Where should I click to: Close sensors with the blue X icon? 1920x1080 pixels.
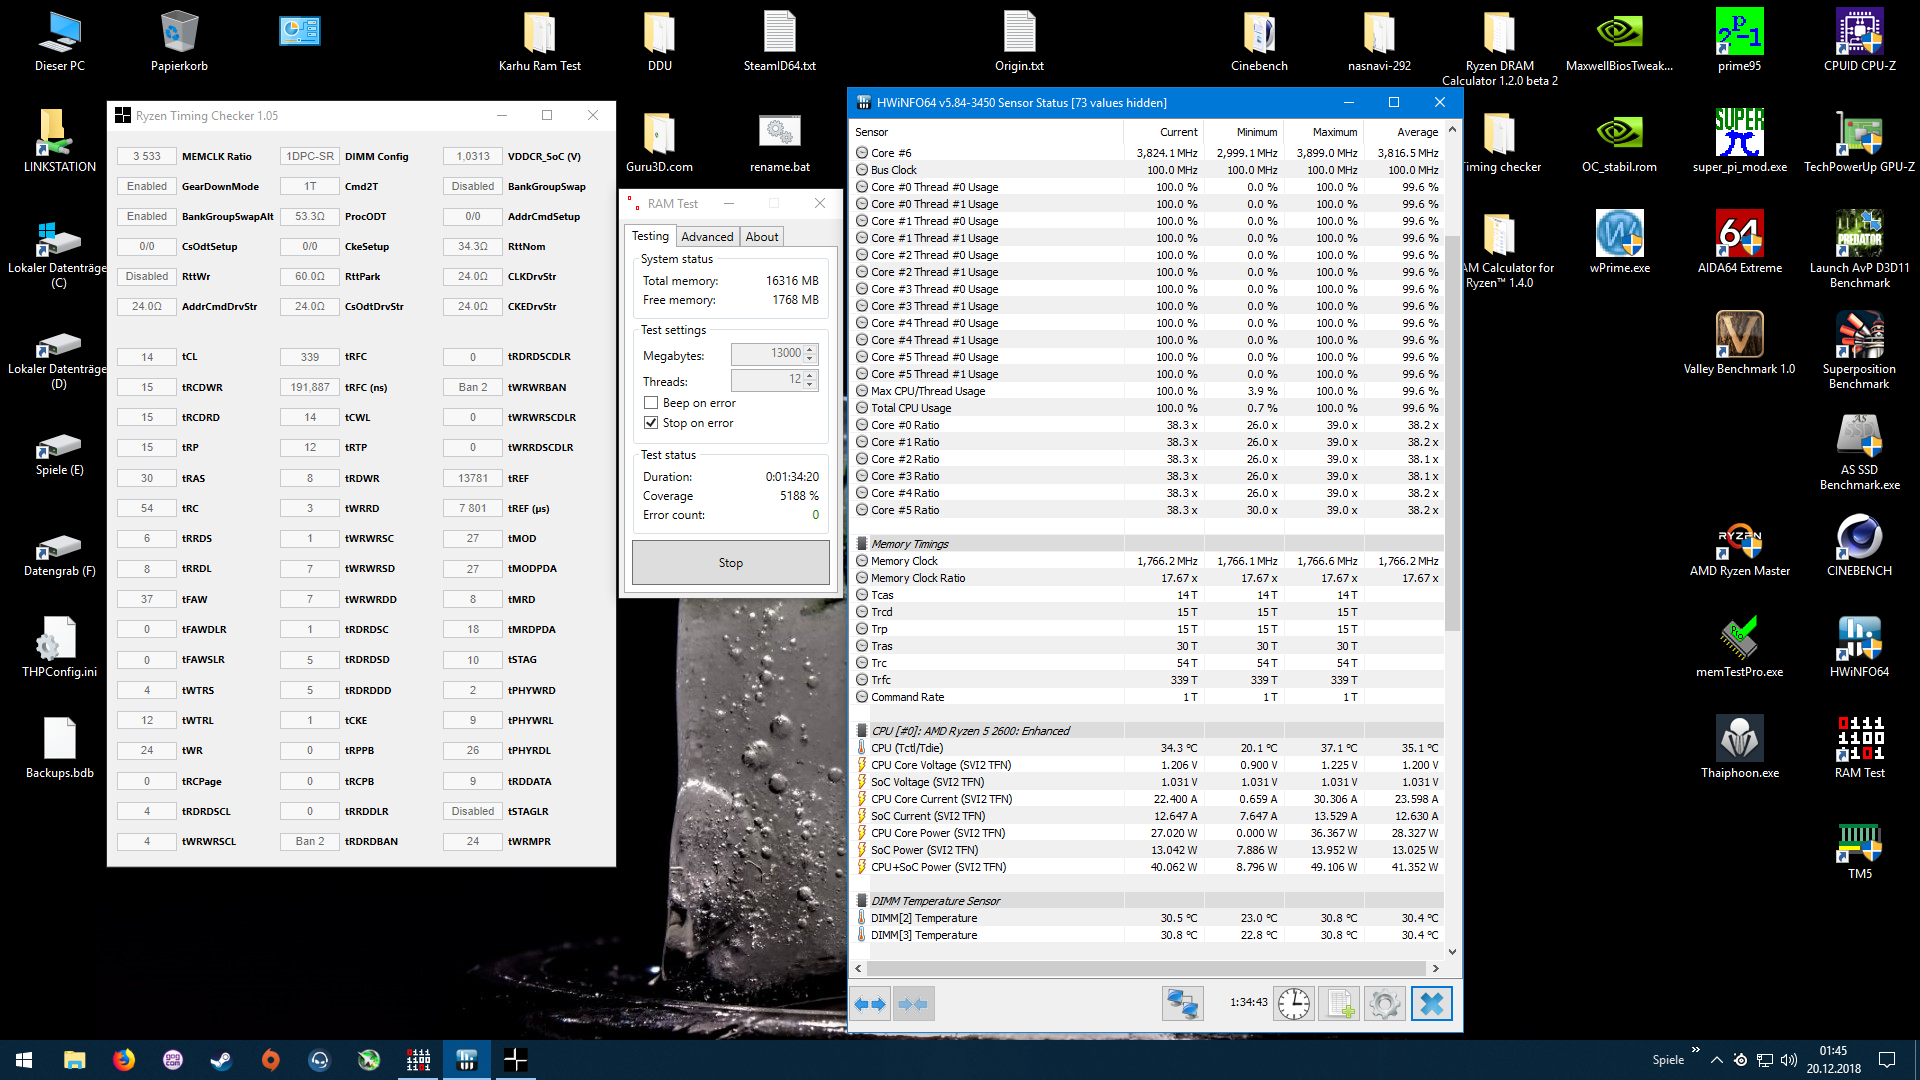coord(1431,1004)
